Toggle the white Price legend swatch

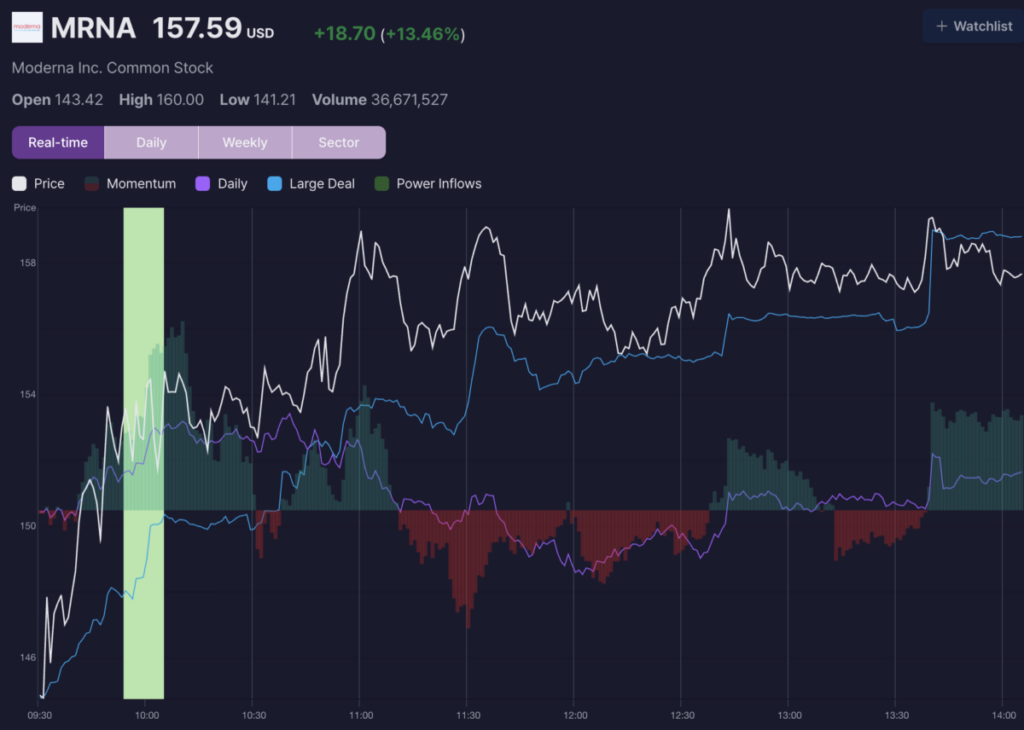(x=19, y=183)
